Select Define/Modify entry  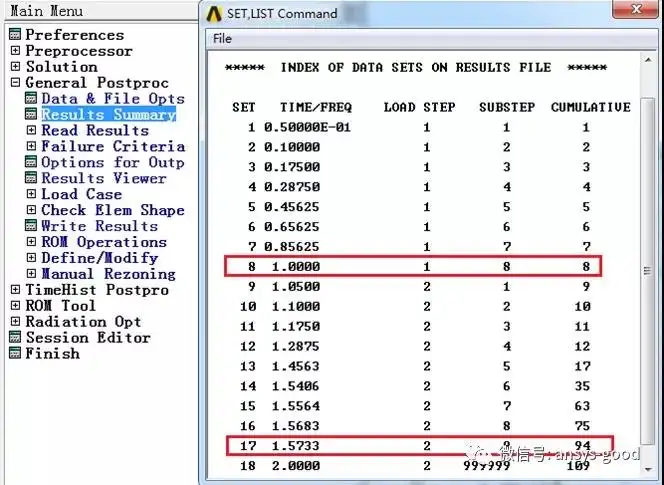(100, 258)
